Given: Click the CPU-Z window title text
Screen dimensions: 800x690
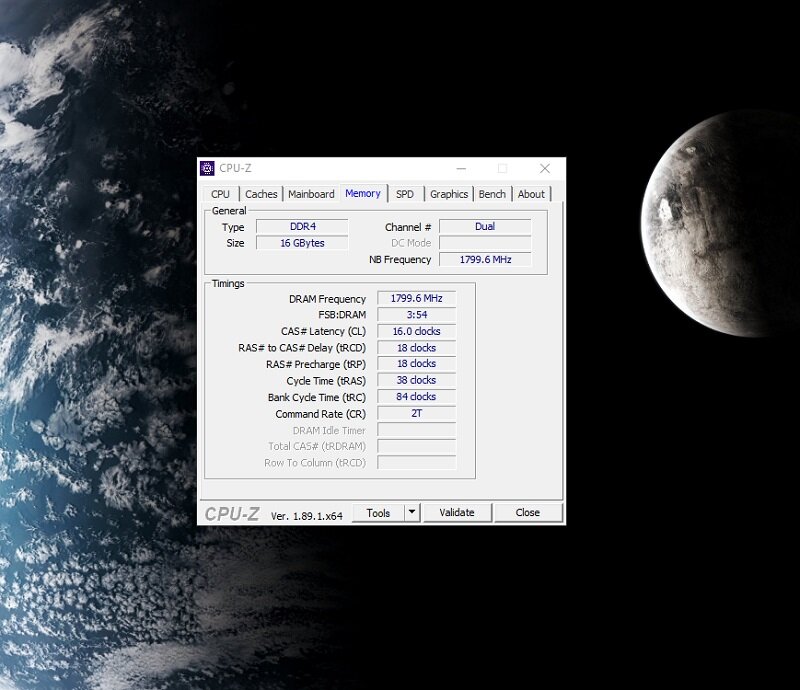Looking at the screenshot, I should 235,168.
